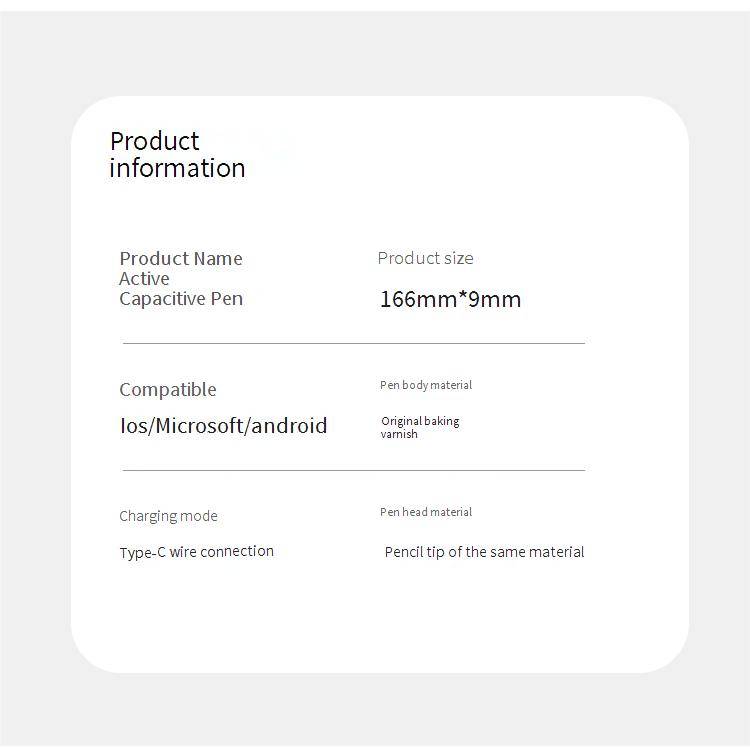Select the 'Ios/Microsoft/android' text

coord(223,425)
